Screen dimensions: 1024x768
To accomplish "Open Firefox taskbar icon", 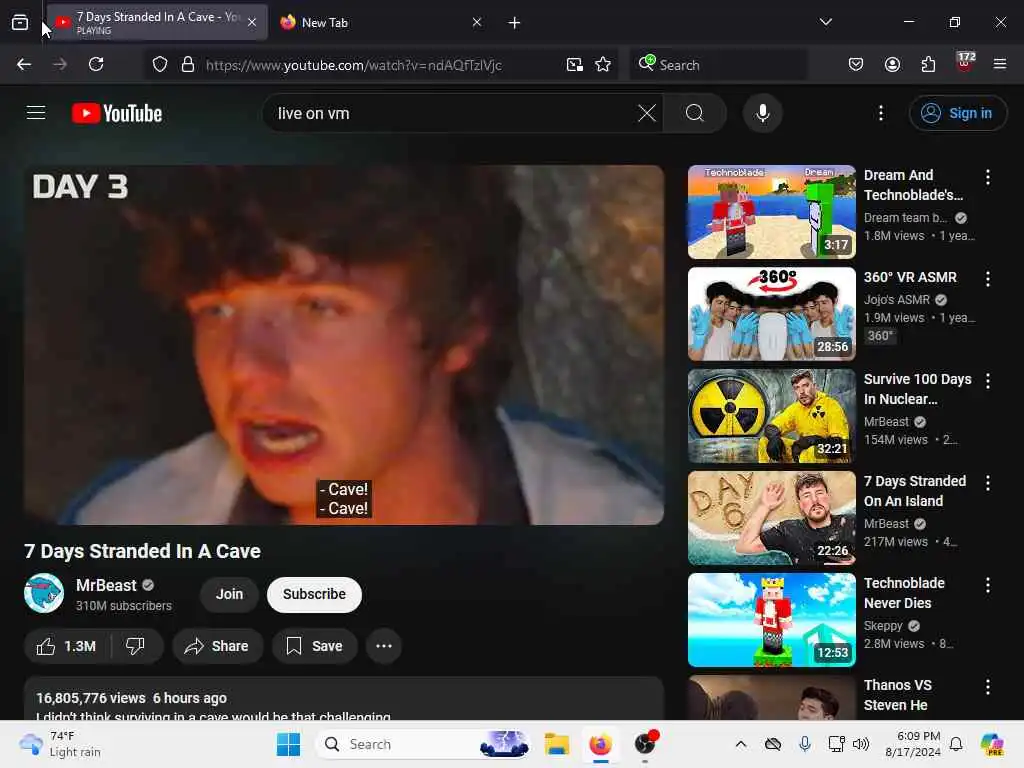I will 600,744.
